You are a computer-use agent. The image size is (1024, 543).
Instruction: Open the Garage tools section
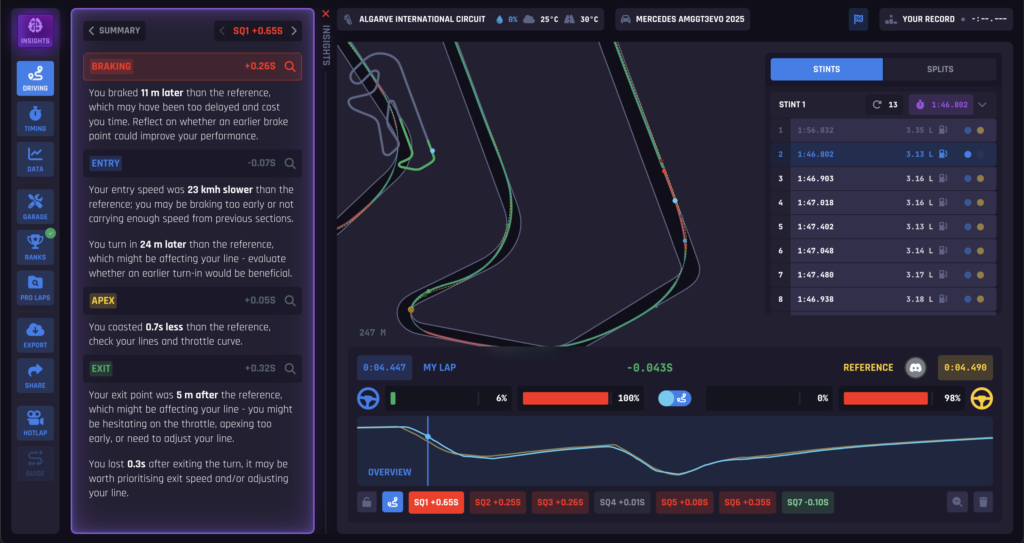tap(35, 205)
